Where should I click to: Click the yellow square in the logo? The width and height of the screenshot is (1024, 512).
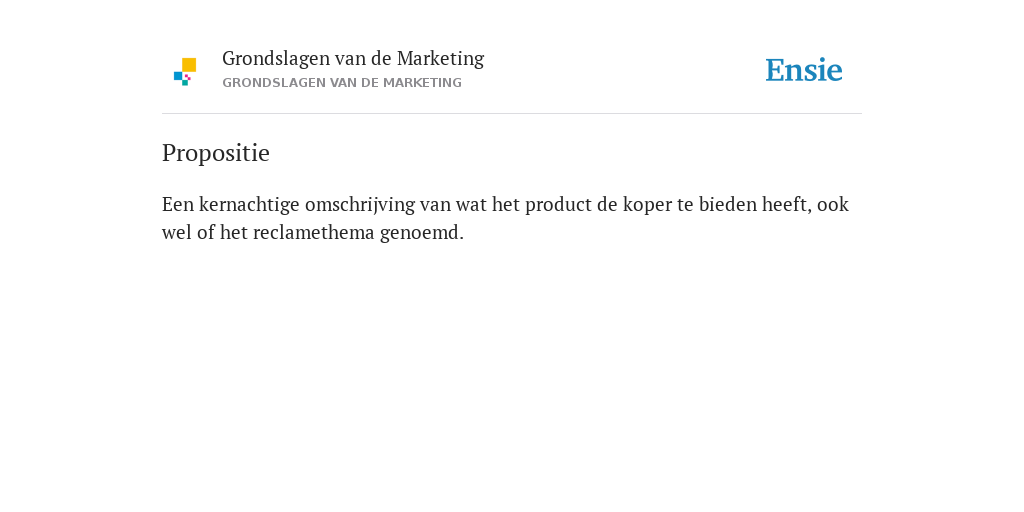189,65
